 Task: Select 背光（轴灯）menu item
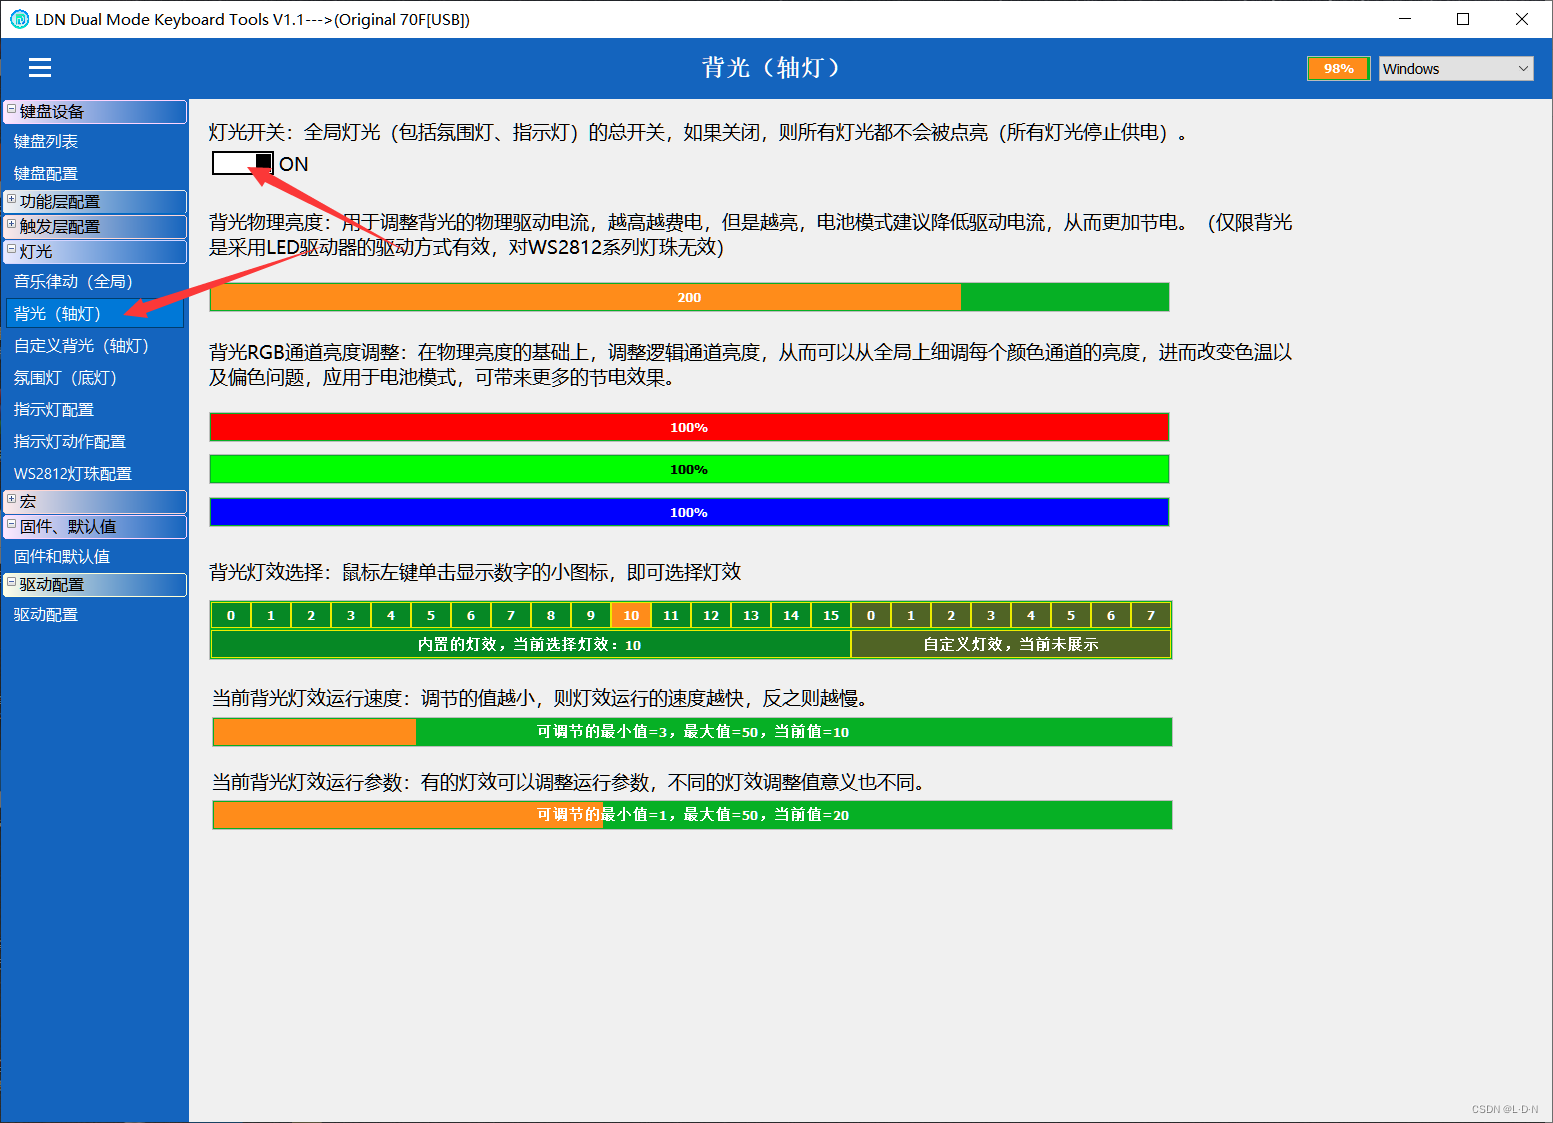(x=94, y=314)
